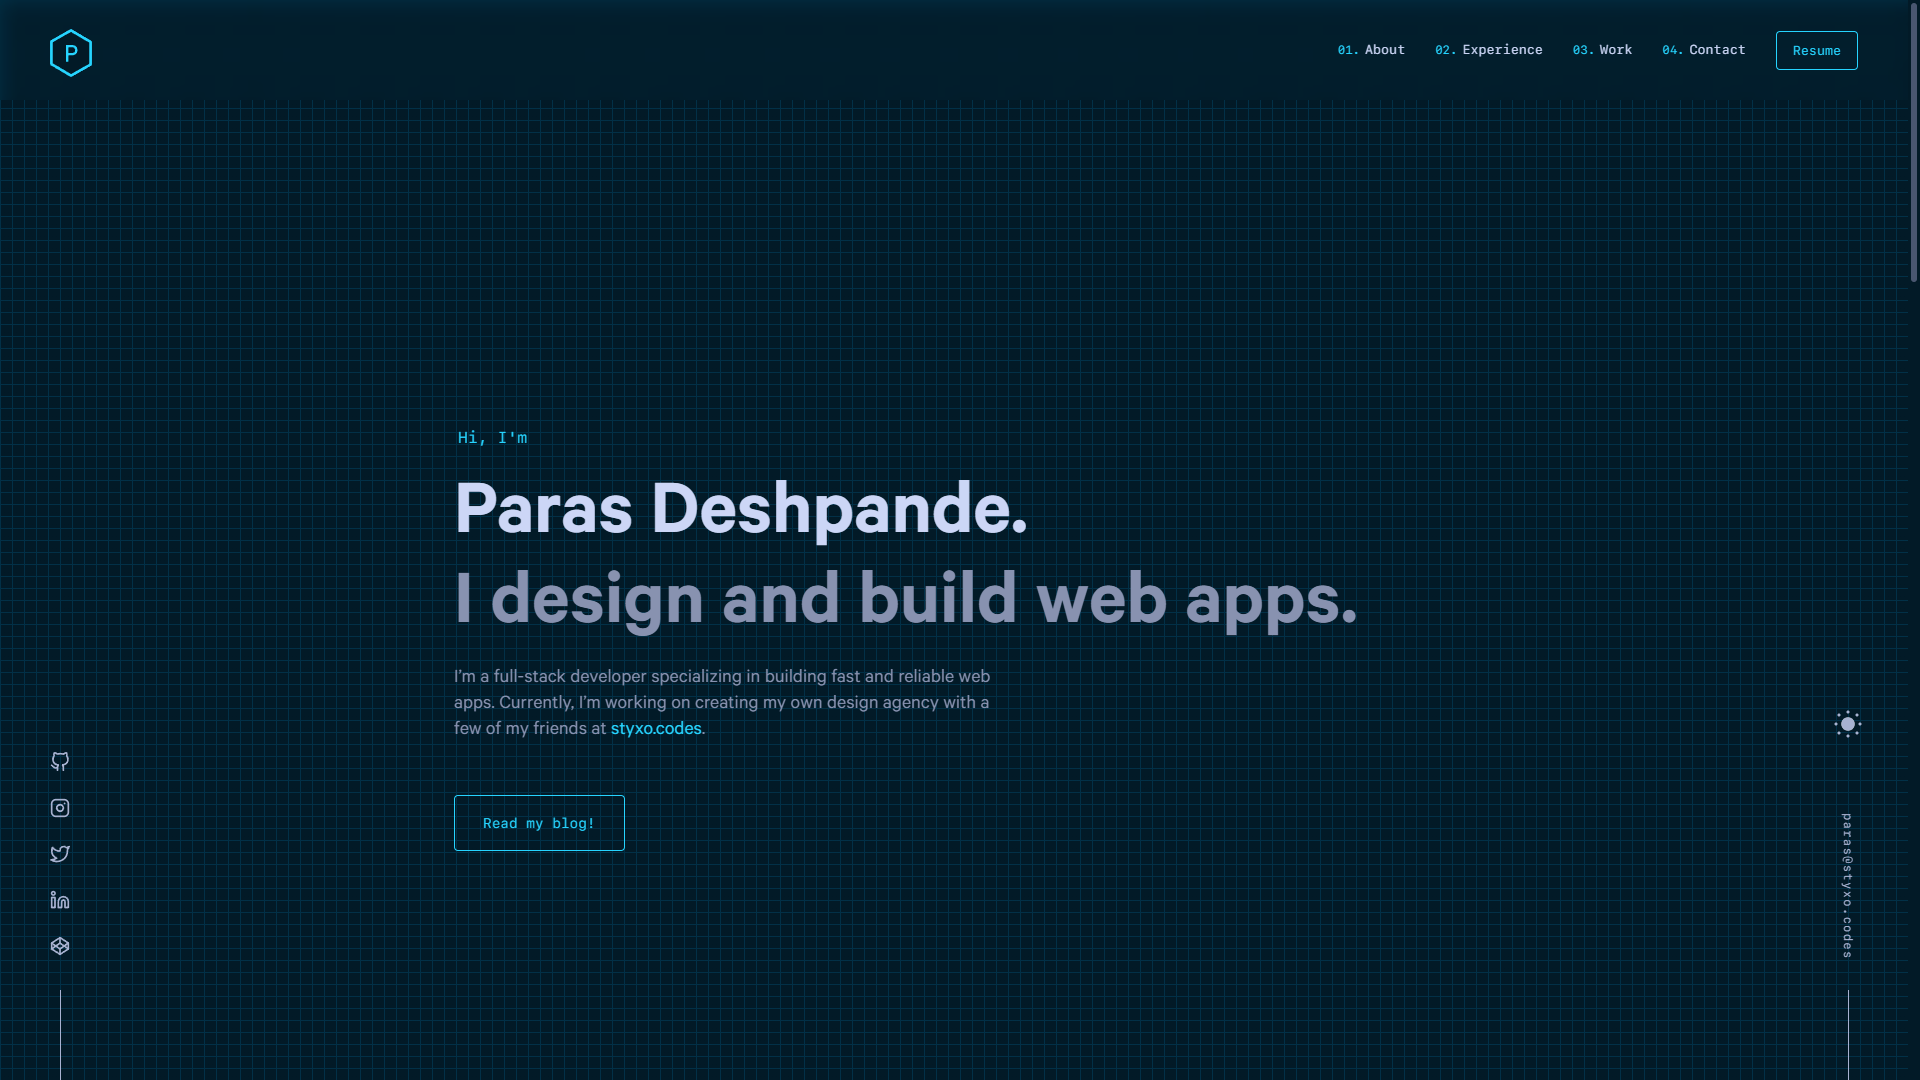The height and width of the screenshot is (1080, 1920).
Task: Click the CodePen icon
Action: pos(60,946)
